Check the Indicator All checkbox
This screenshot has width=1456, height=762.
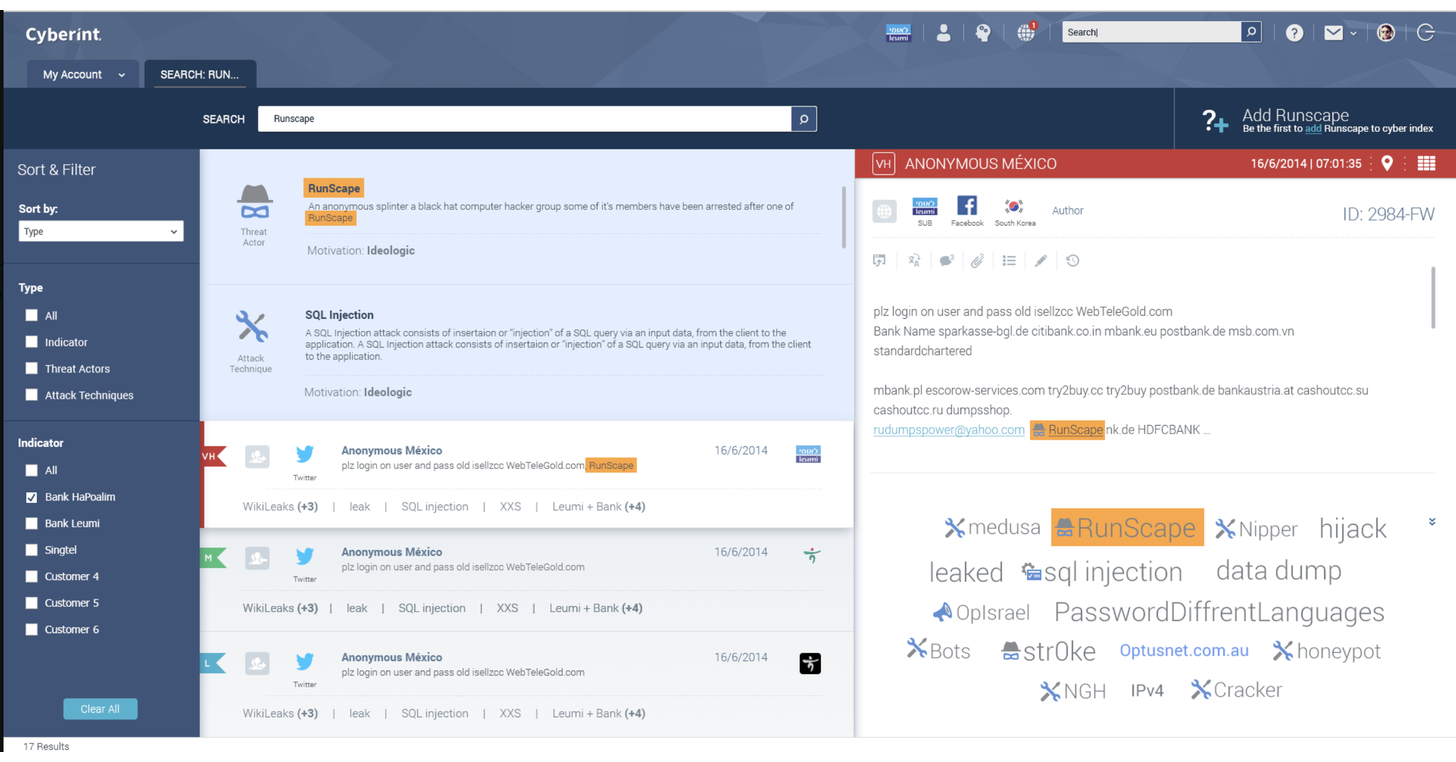click(32, 470)
